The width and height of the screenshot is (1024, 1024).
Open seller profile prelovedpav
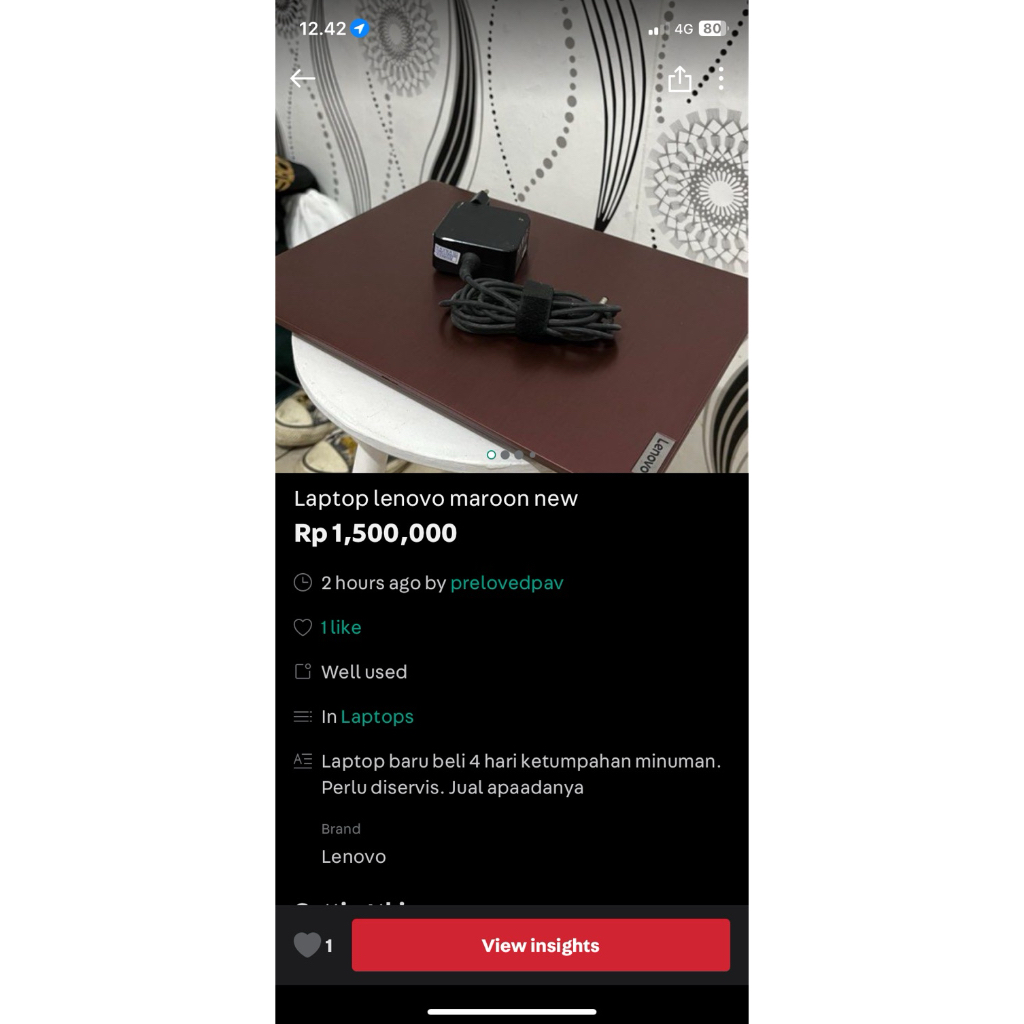tap(507, 583)
